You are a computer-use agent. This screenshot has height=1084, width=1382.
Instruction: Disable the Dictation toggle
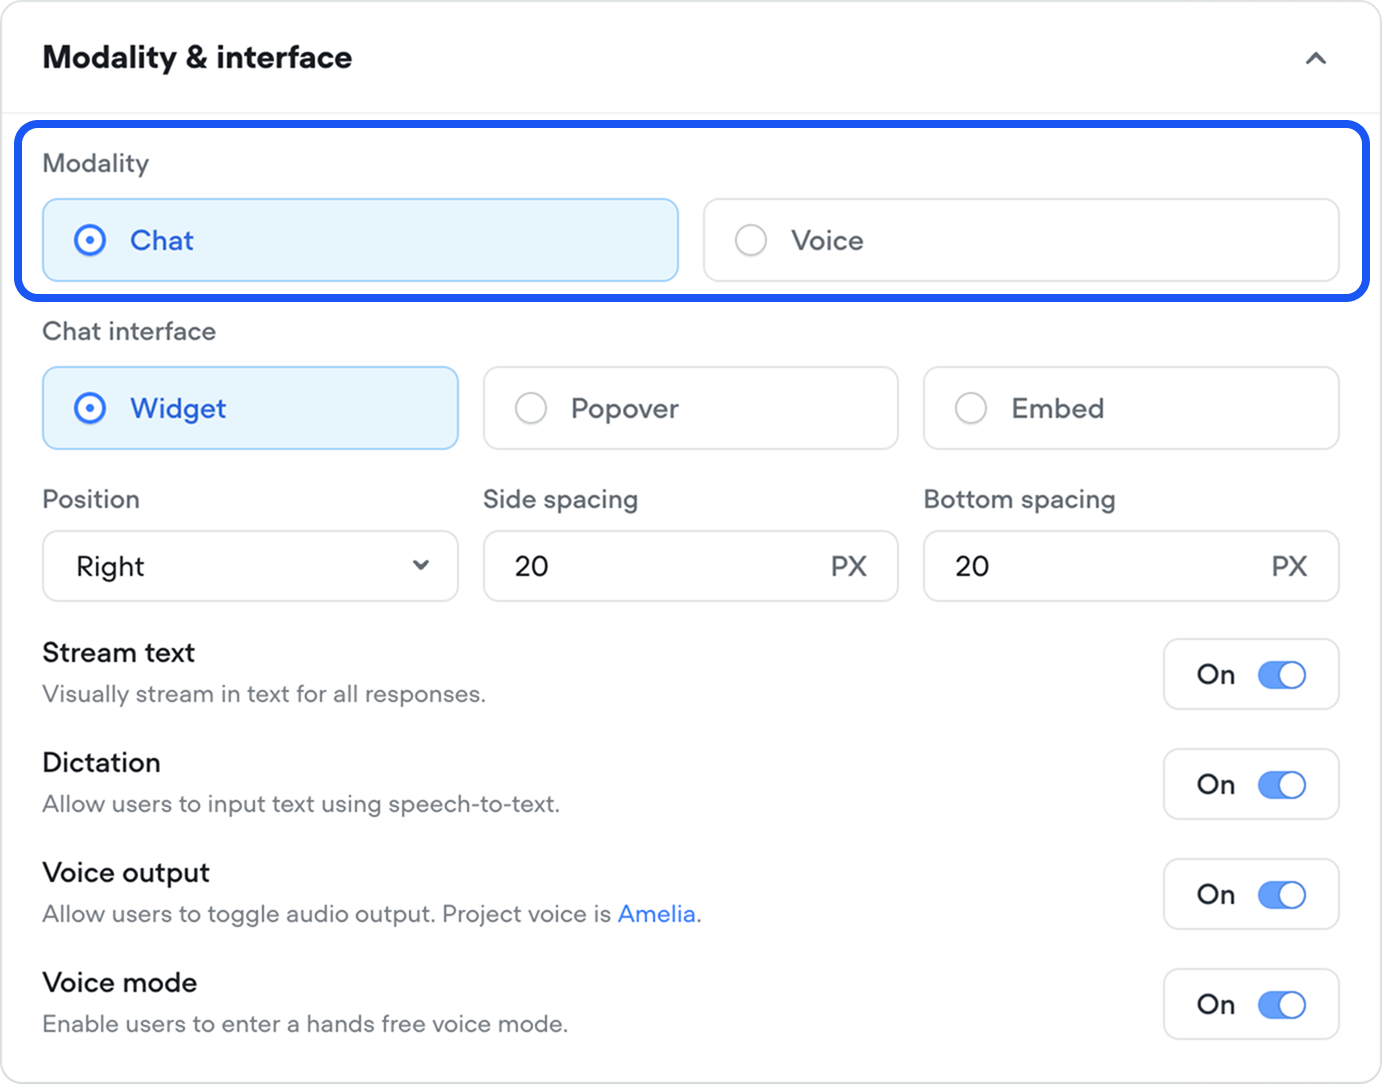pyautogui.click(x=1281, y=785)
